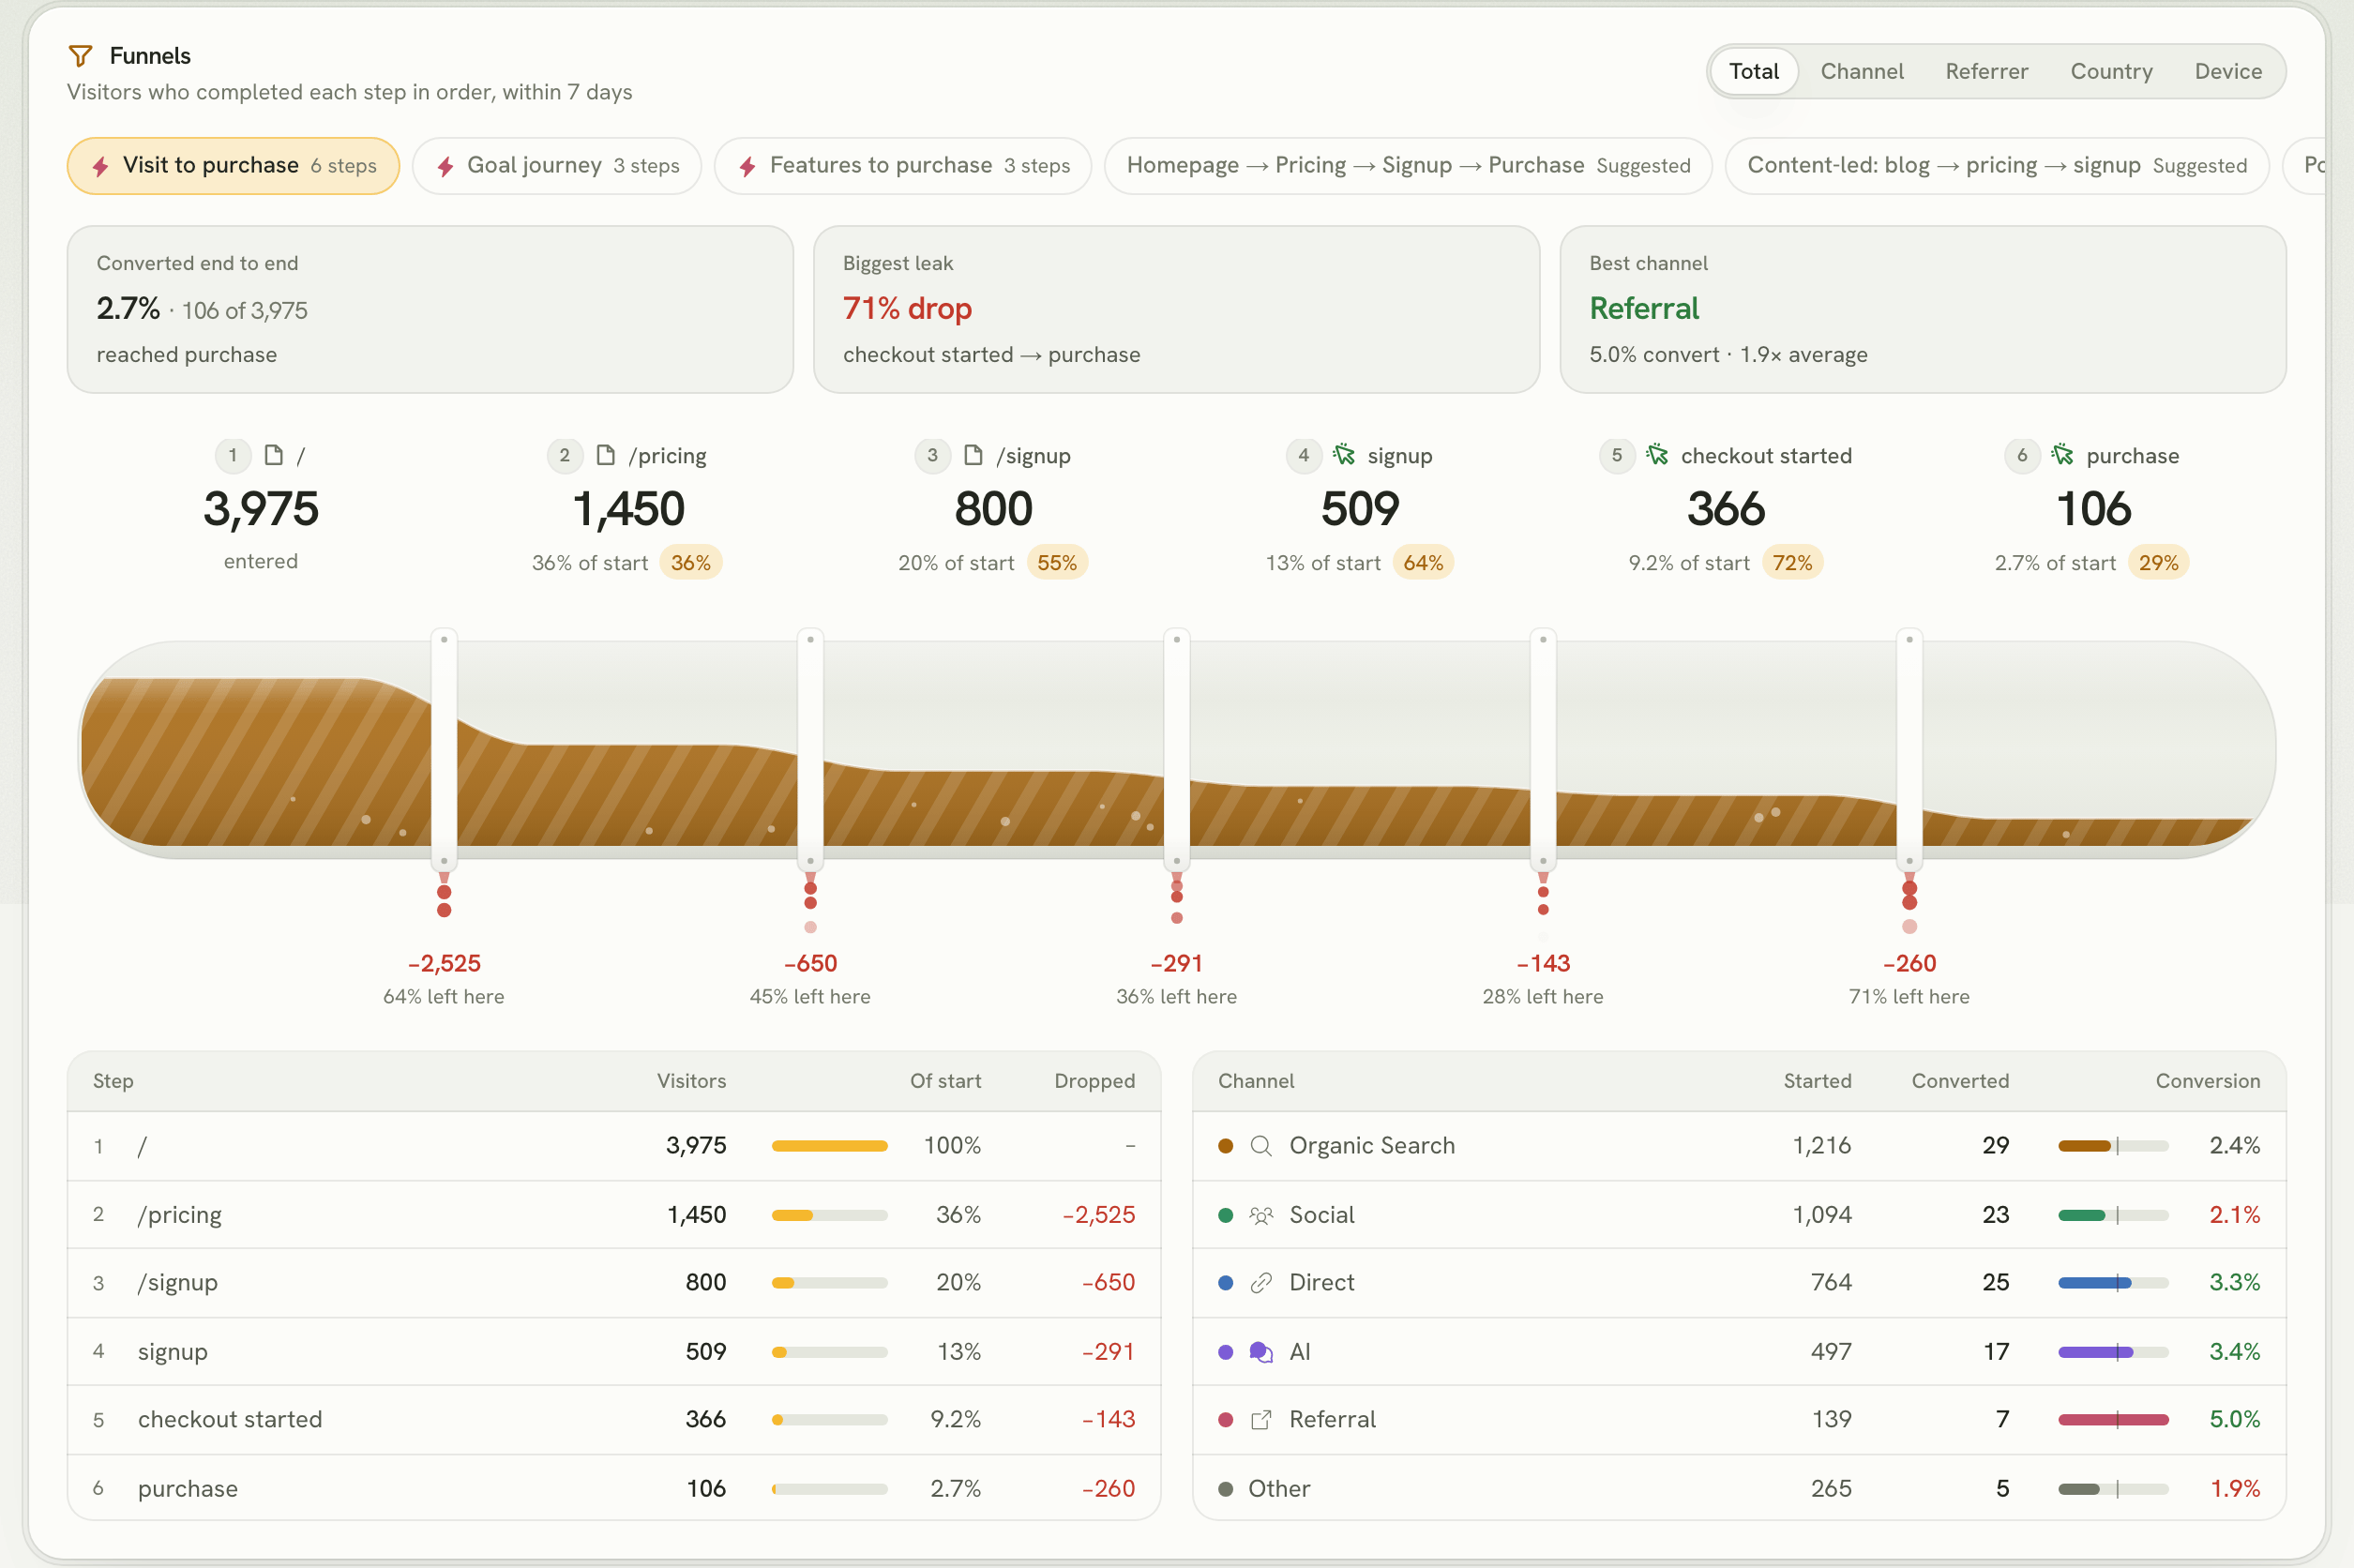The width and height of the screenshot is (2354, 1568).
Task: Click the lightning icon on Goal journey
Action: tap(445, 166)
